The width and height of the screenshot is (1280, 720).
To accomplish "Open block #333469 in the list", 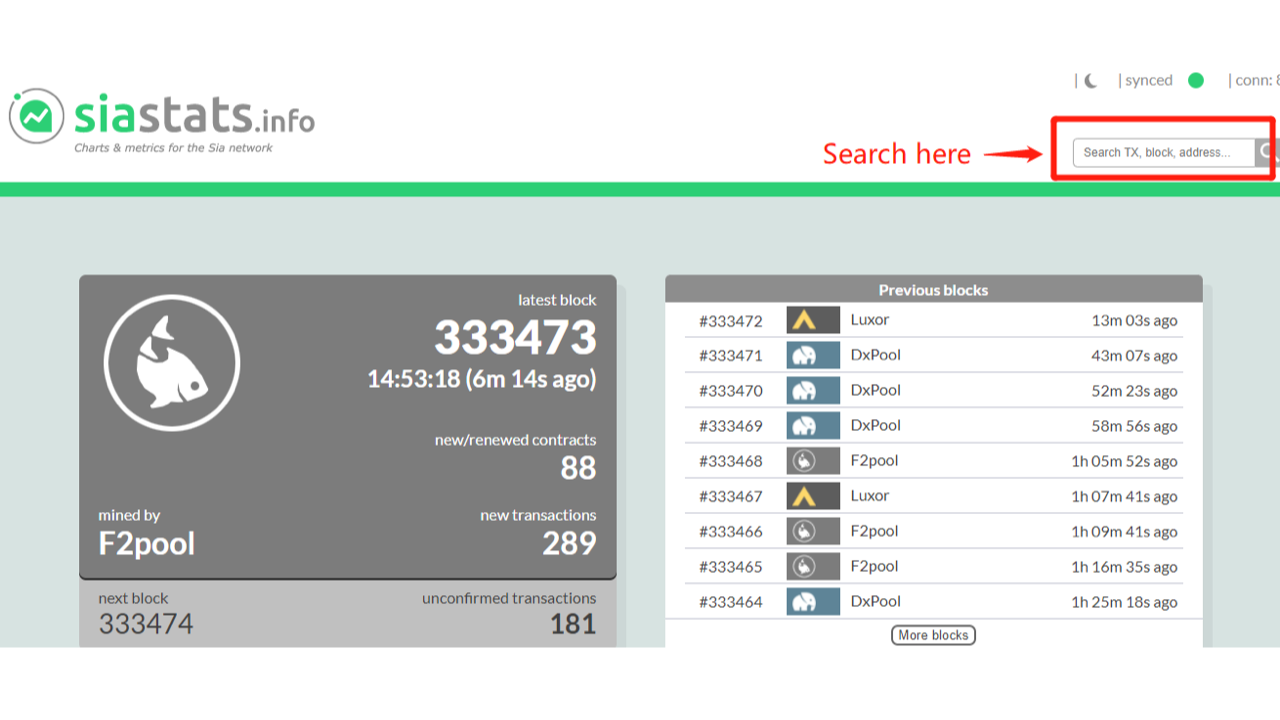I will point(731,426).
